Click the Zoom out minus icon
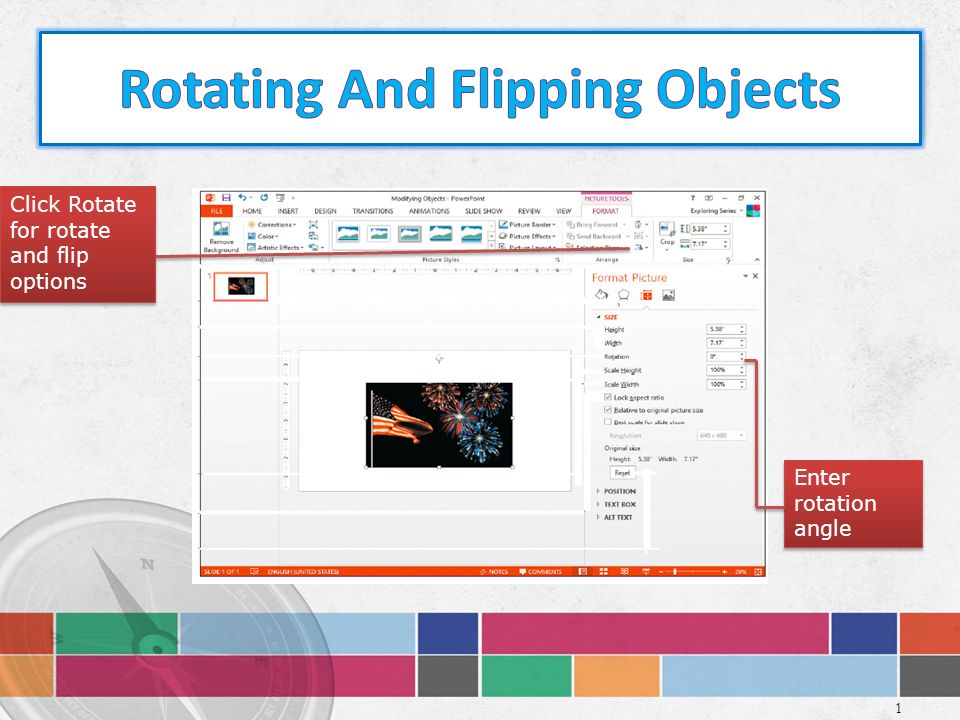This screenshot has width=960, height=720. [661, 571]
